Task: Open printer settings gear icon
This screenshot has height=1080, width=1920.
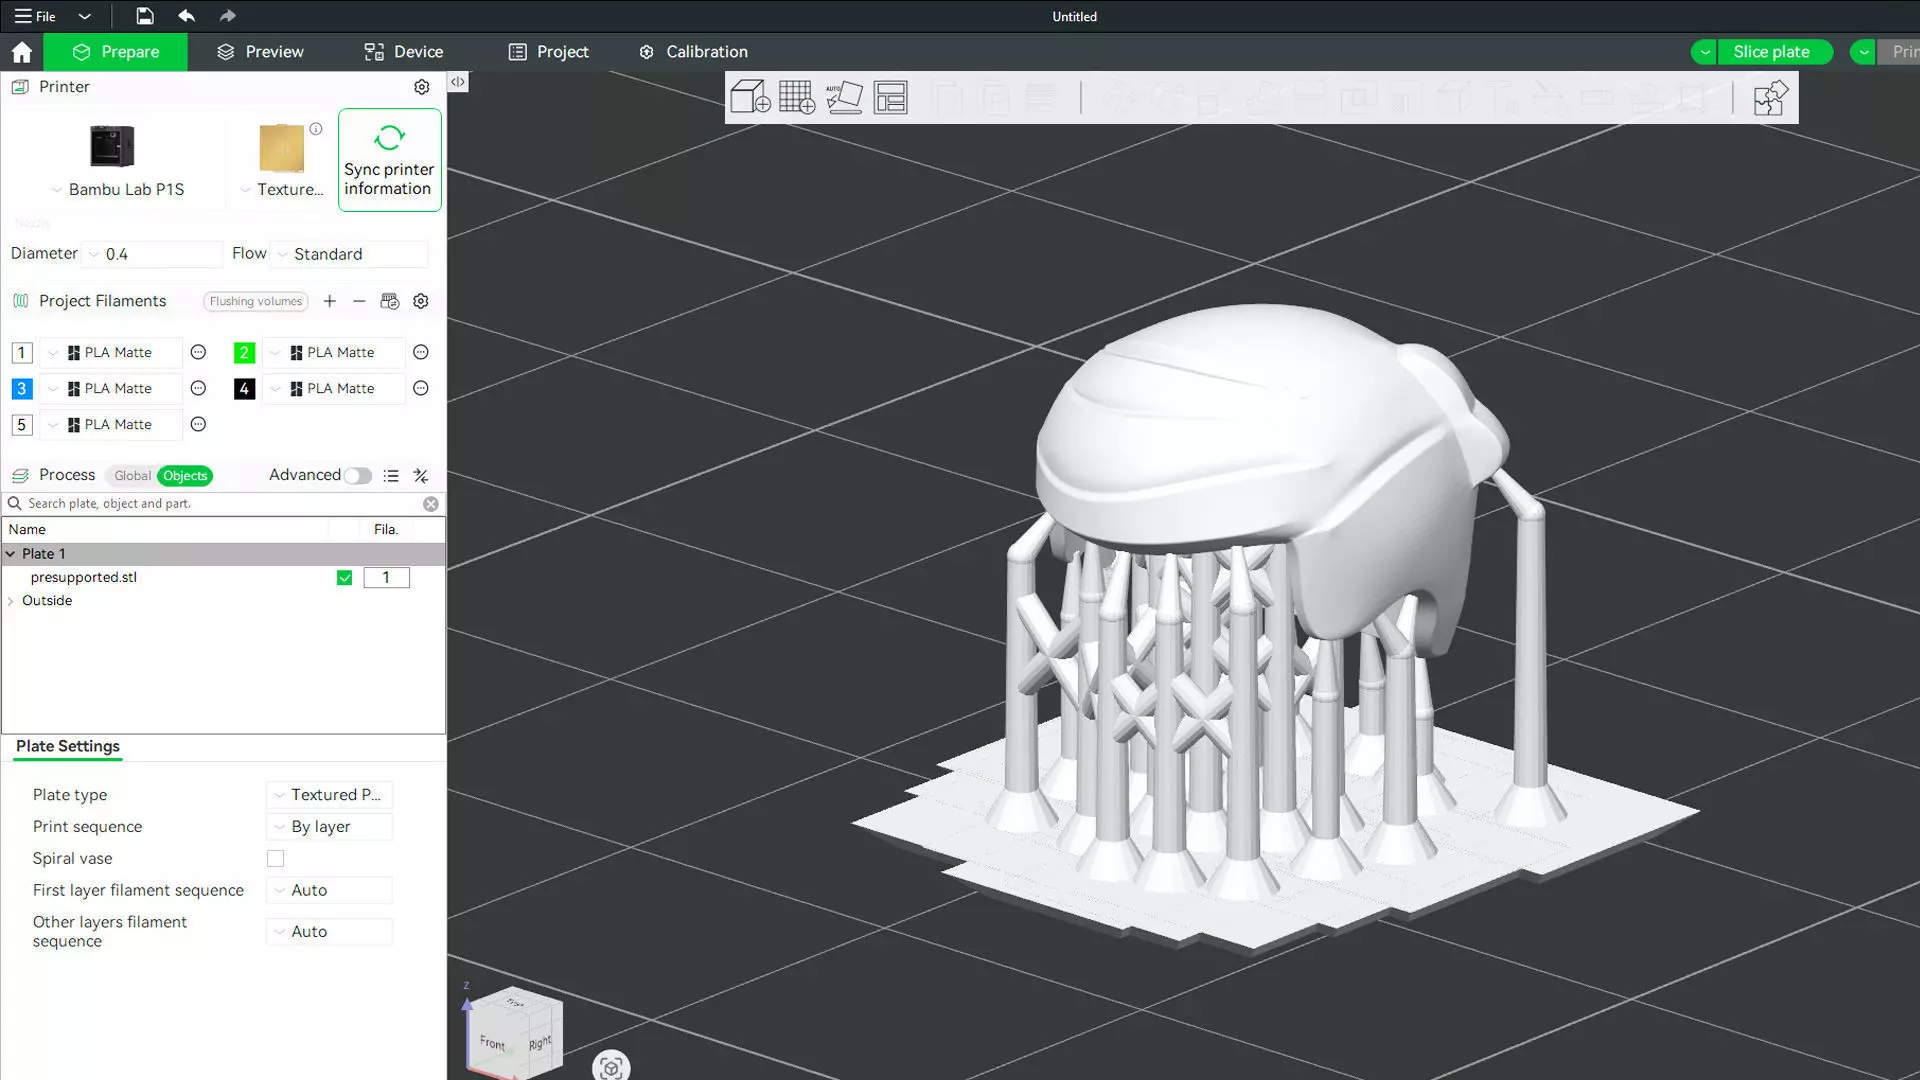Action: click(x=422, y=87)
